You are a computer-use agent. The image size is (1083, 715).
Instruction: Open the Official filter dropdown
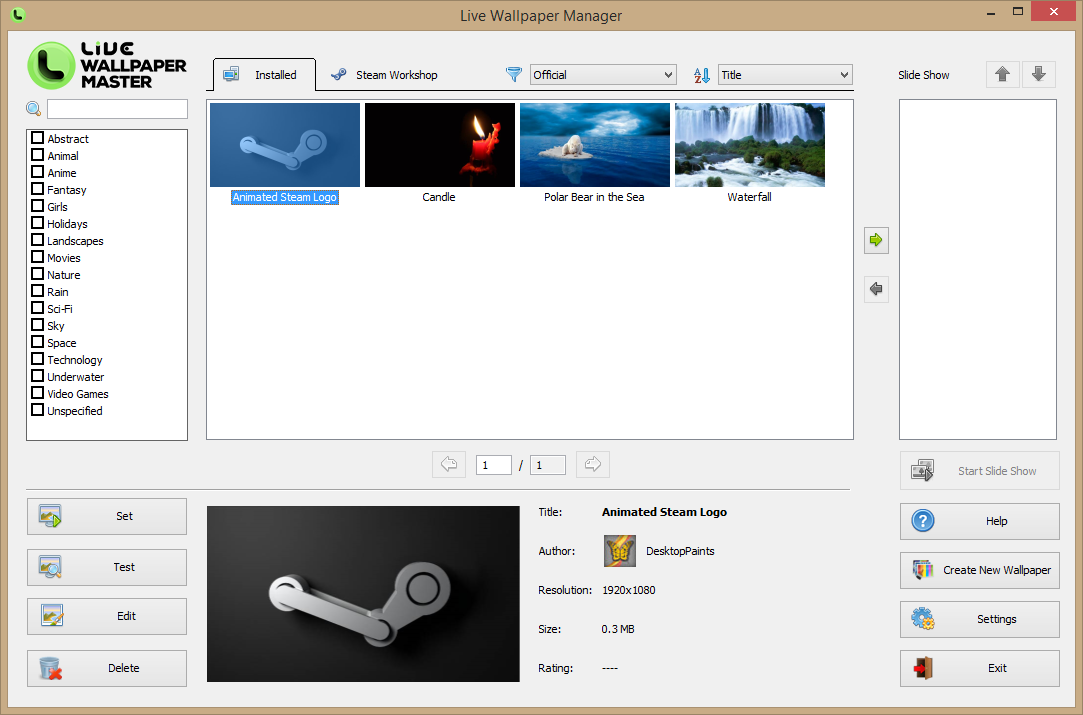(603, 75)
